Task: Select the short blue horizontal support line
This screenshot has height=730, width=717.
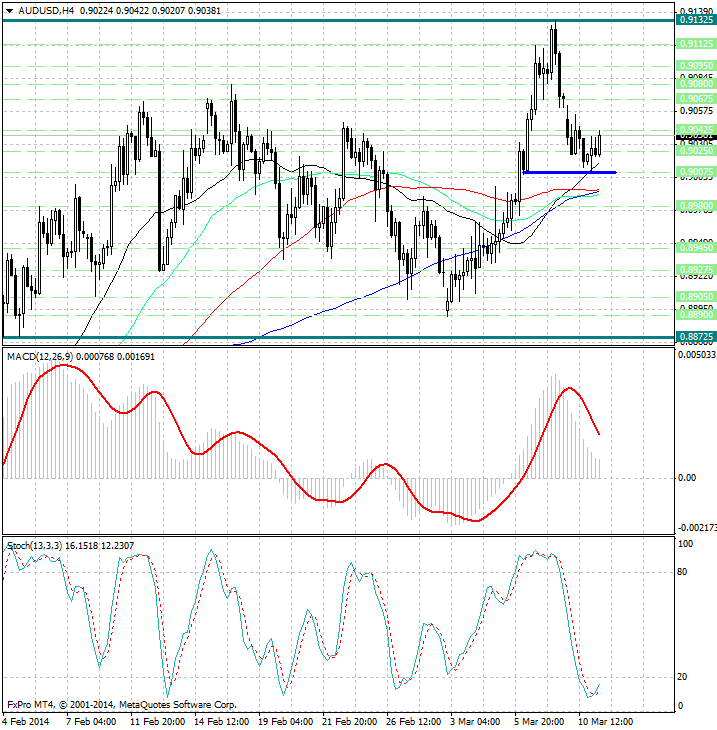Action: pyautogui.click(x=568, y=172)
